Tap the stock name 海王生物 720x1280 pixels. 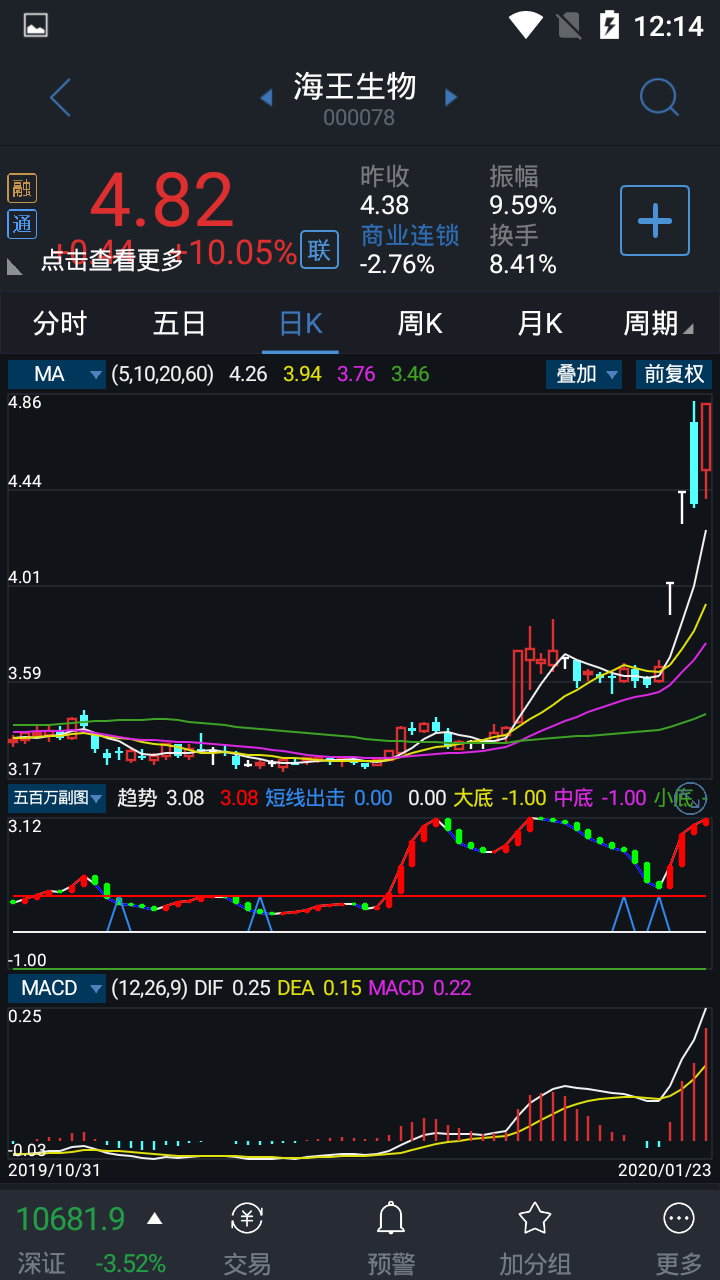pyautogui.click(x=355, y=86)
